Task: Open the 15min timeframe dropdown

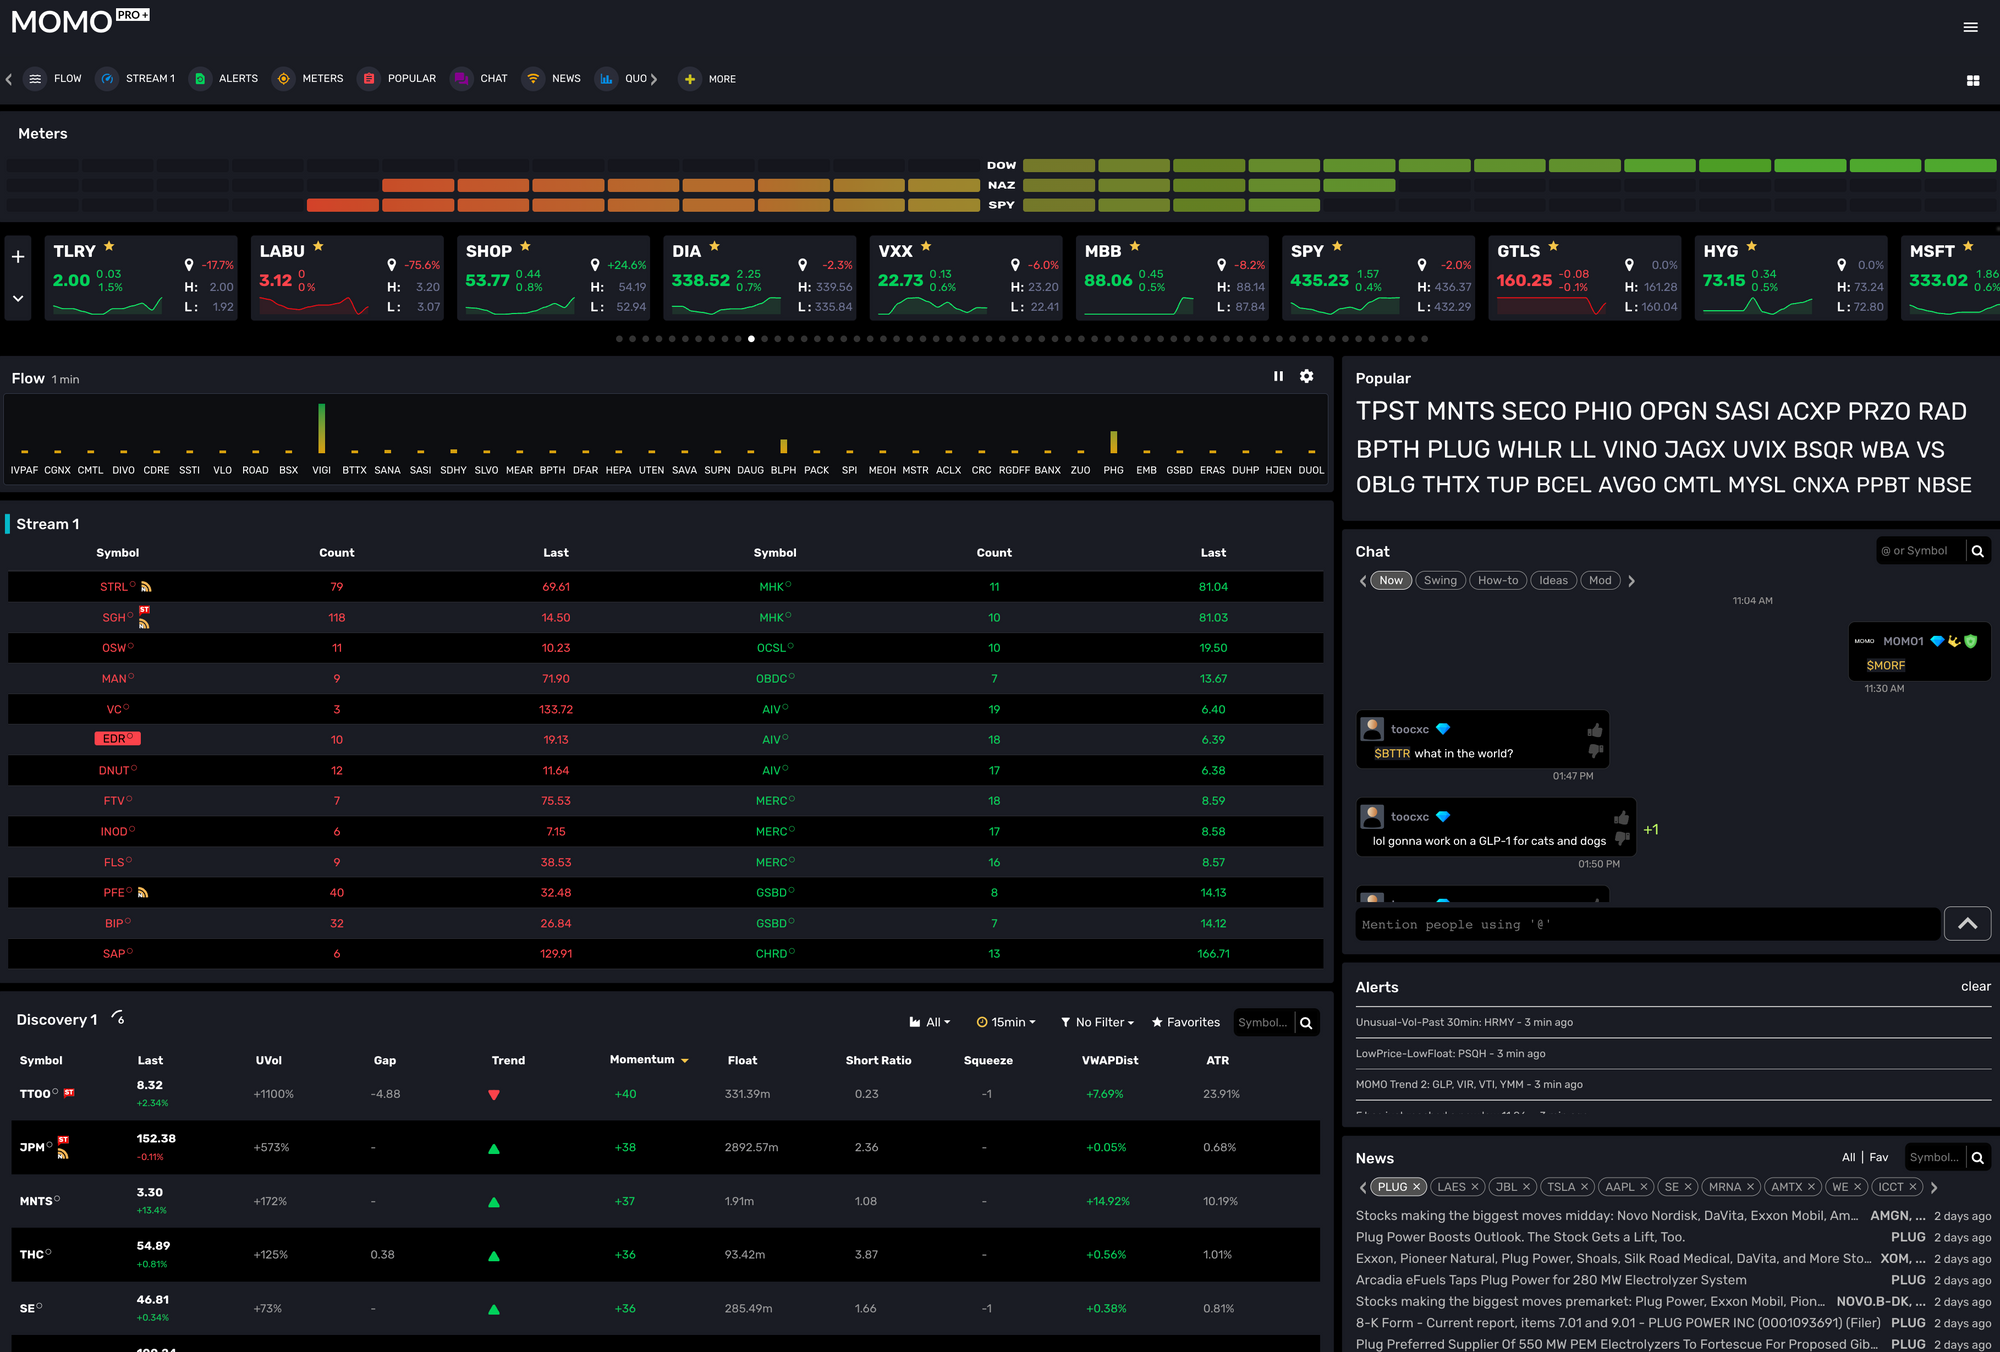Action: tap(1006, 1022)
